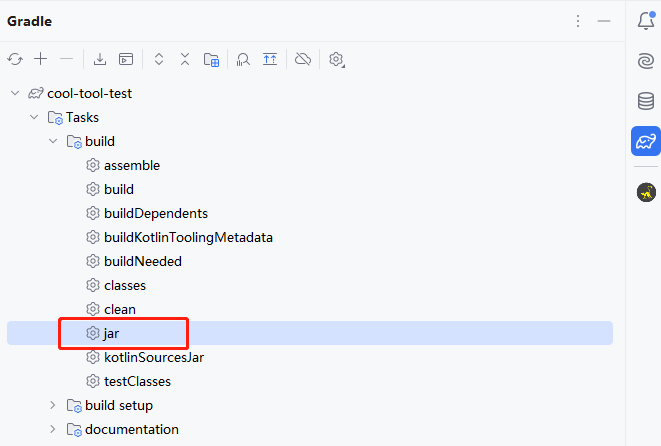Open the Execute Gradle Task icon
Viewport: 661px width, 446px height.
pos(126,60)
